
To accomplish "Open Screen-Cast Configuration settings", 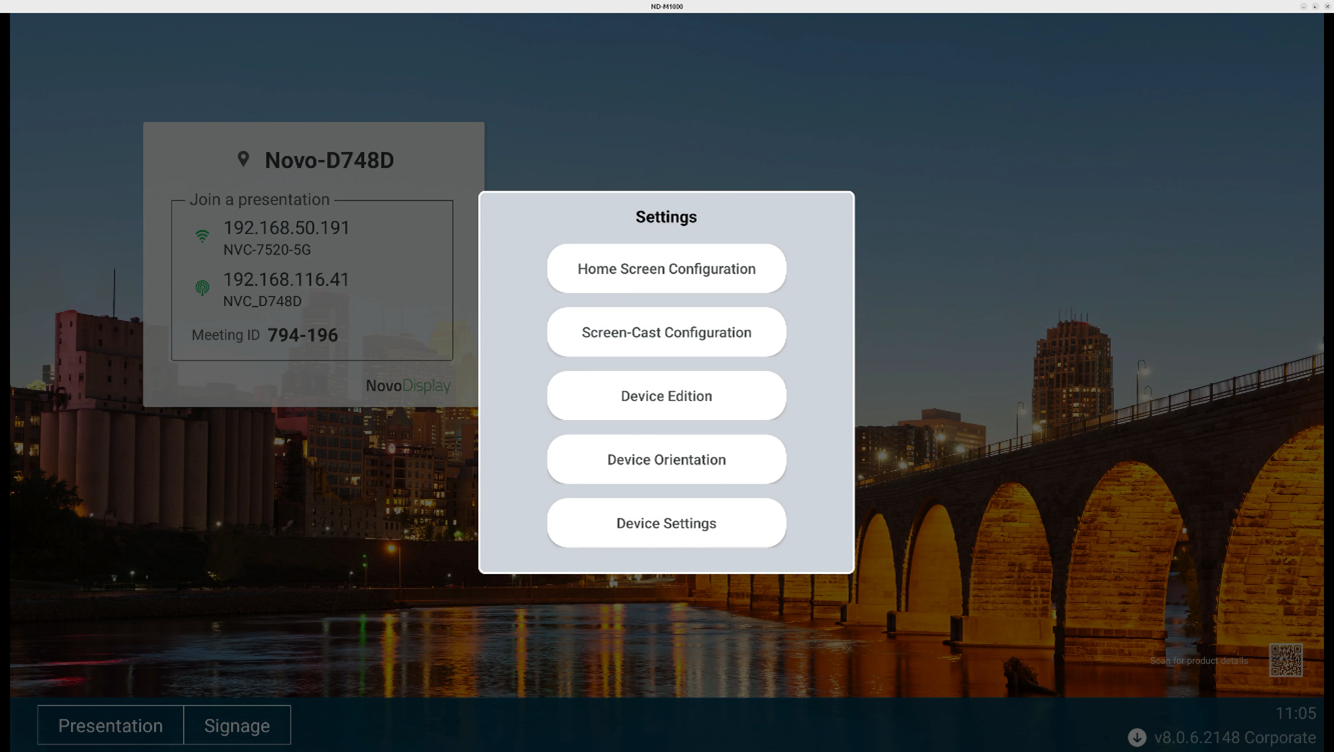I will 666,332.
